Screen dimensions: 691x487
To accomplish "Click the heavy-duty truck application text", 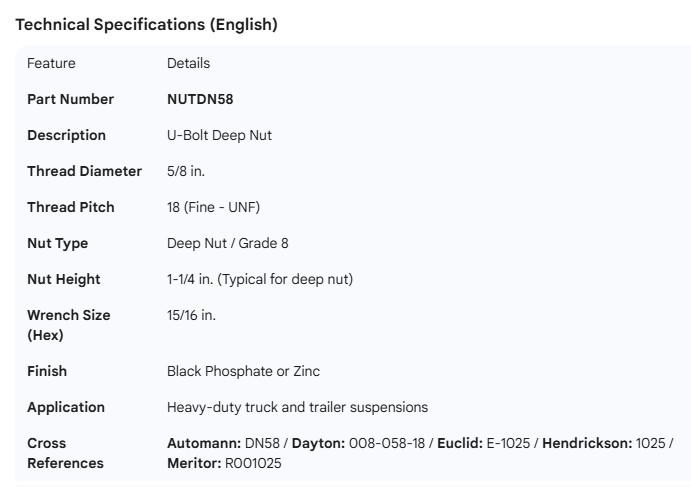I will click(x=297, y=407).
